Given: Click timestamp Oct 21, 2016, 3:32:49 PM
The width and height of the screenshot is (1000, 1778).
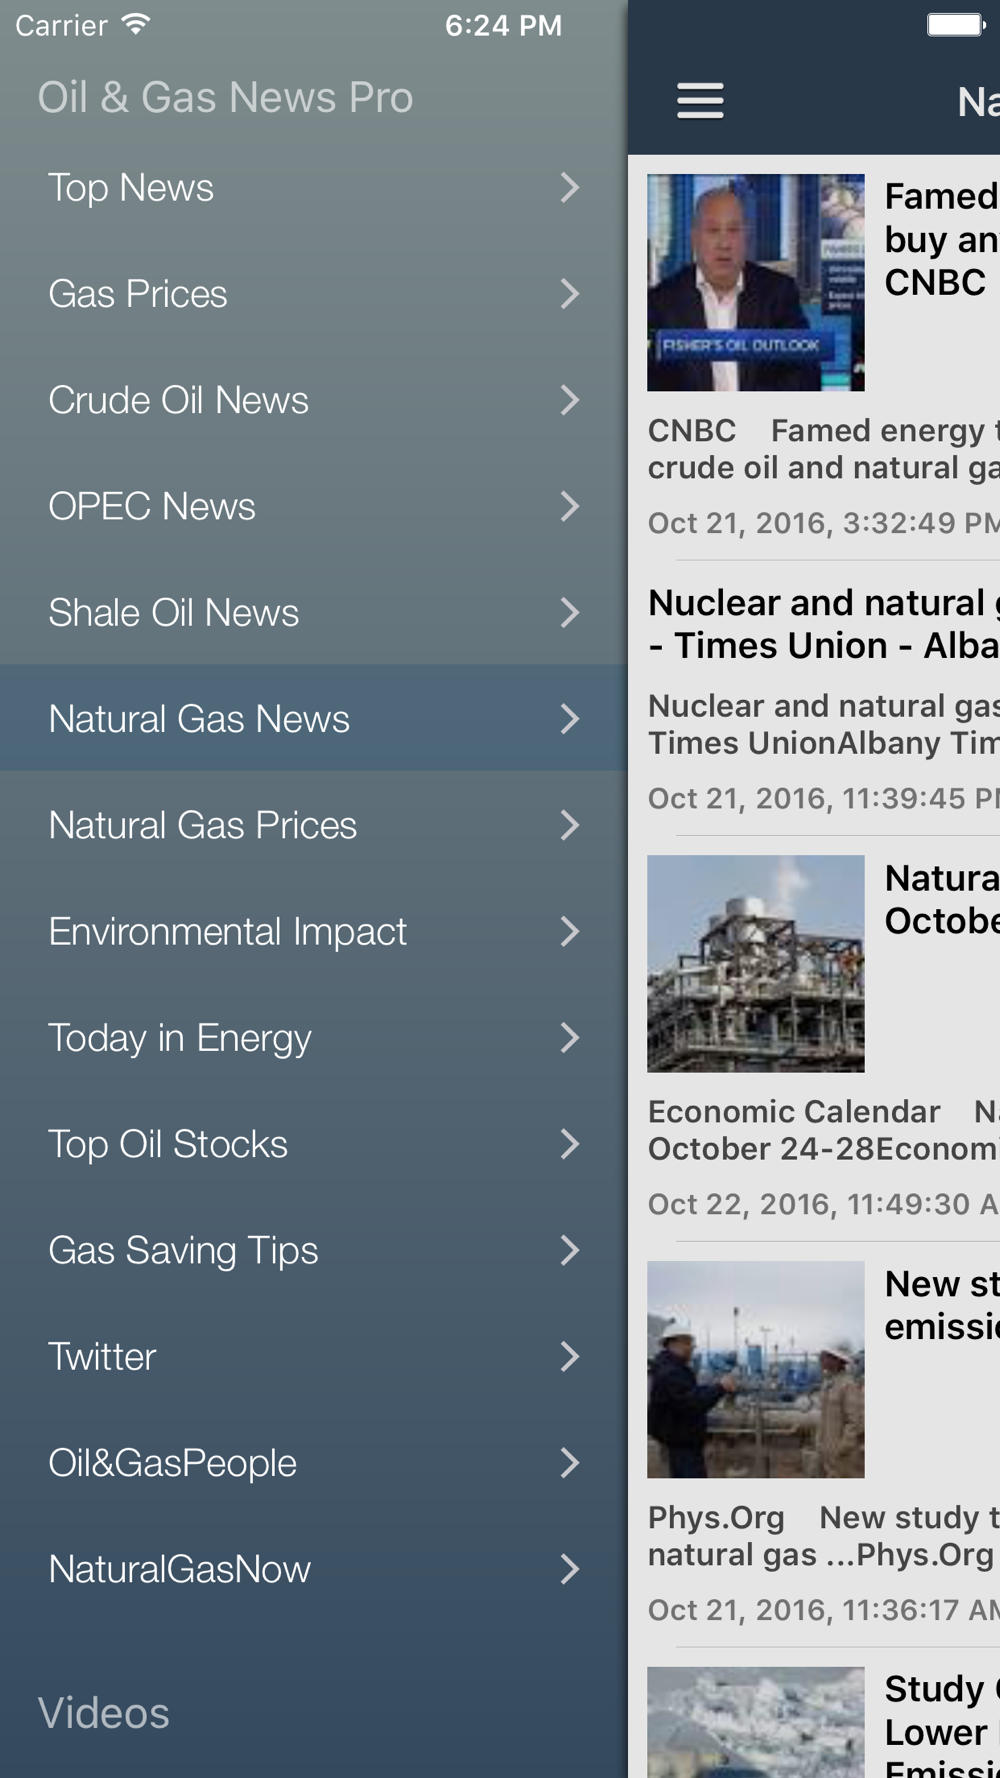Looking at the screenshot, I should coord(824,523).
